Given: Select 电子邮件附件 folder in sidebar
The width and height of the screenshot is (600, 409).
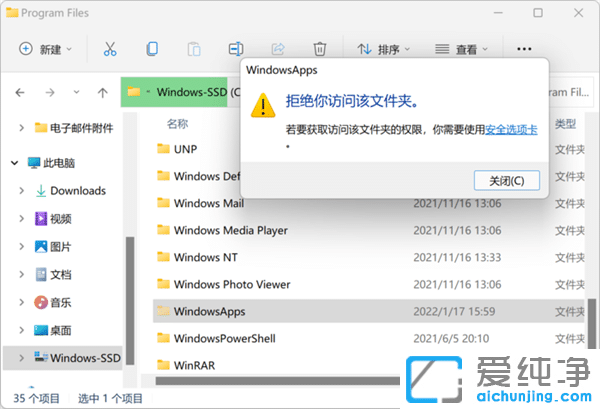Looking at the screenshot, I should (74, 128).
